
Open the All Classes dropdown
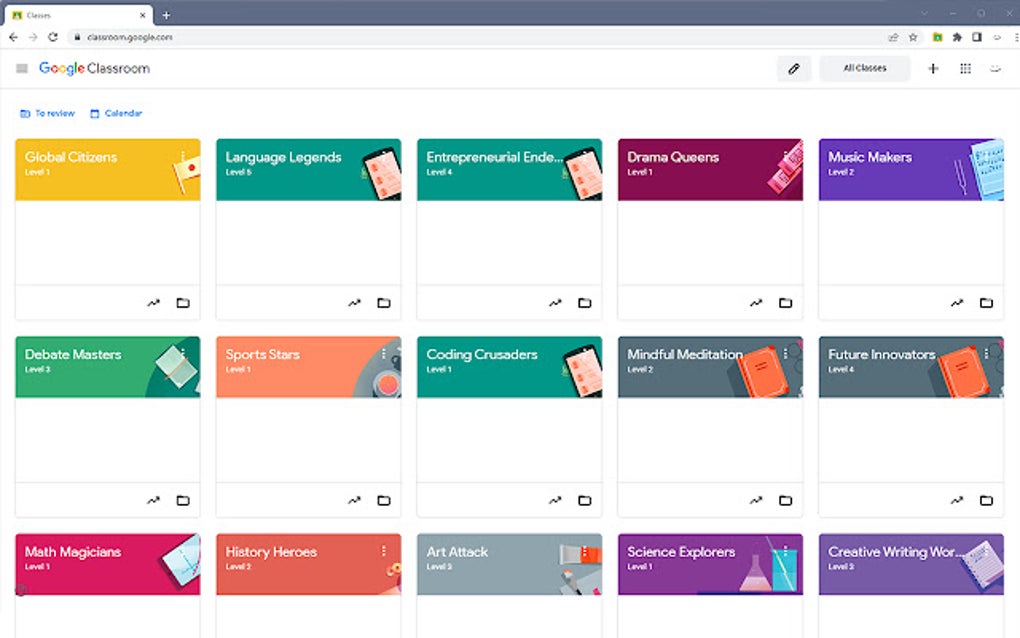coord(864,68)
